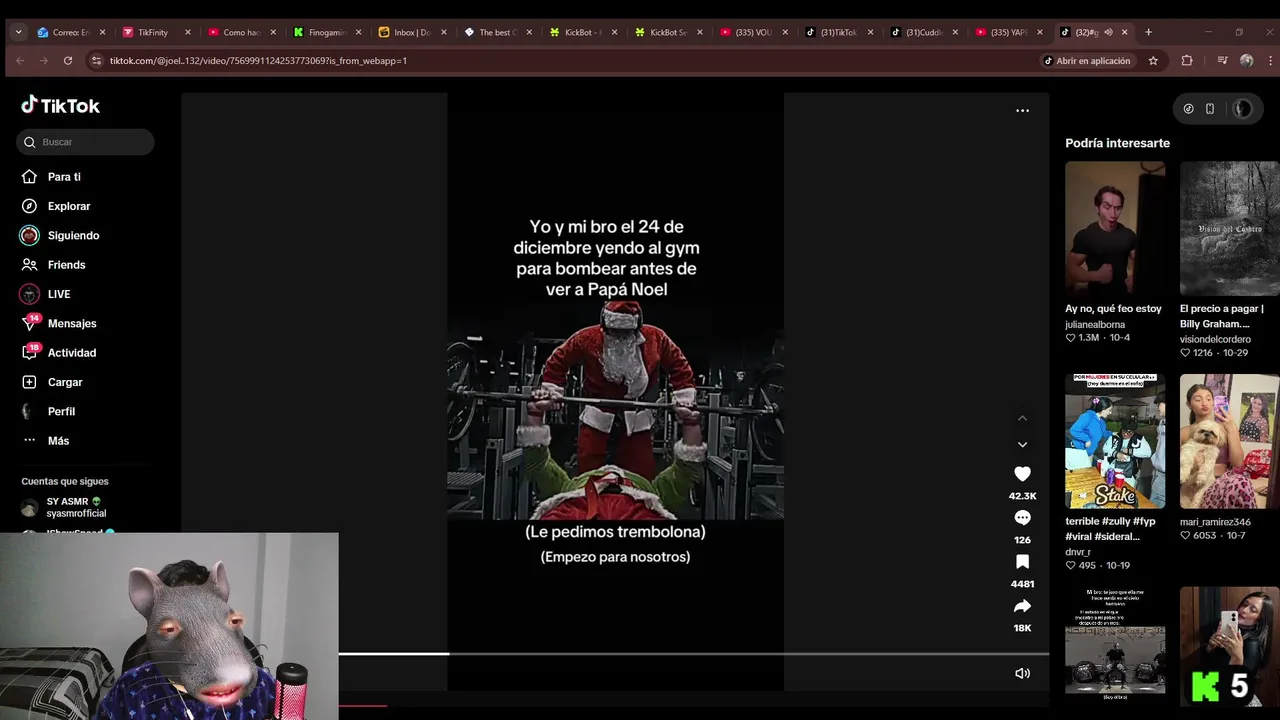Open the TikTok coins icon in header
Viewport: 1280px width, 720px height.
tap(1188, 109)
